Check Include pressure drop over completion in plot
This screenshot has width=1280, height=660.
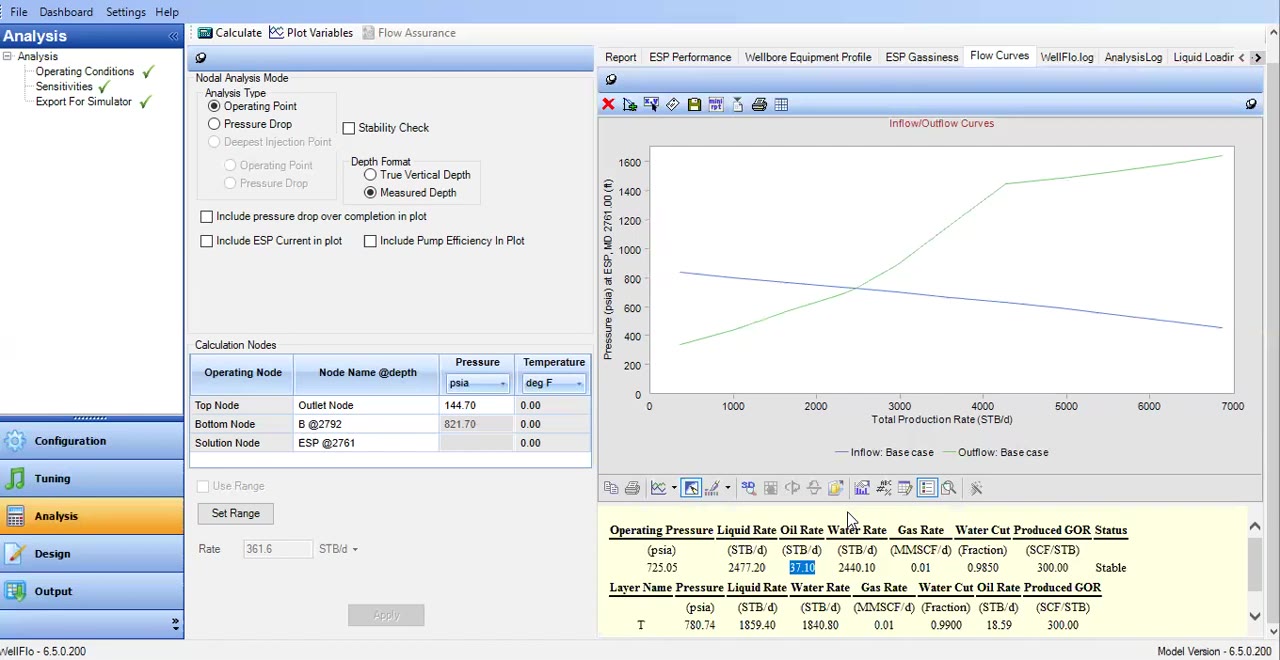(206, 216)
